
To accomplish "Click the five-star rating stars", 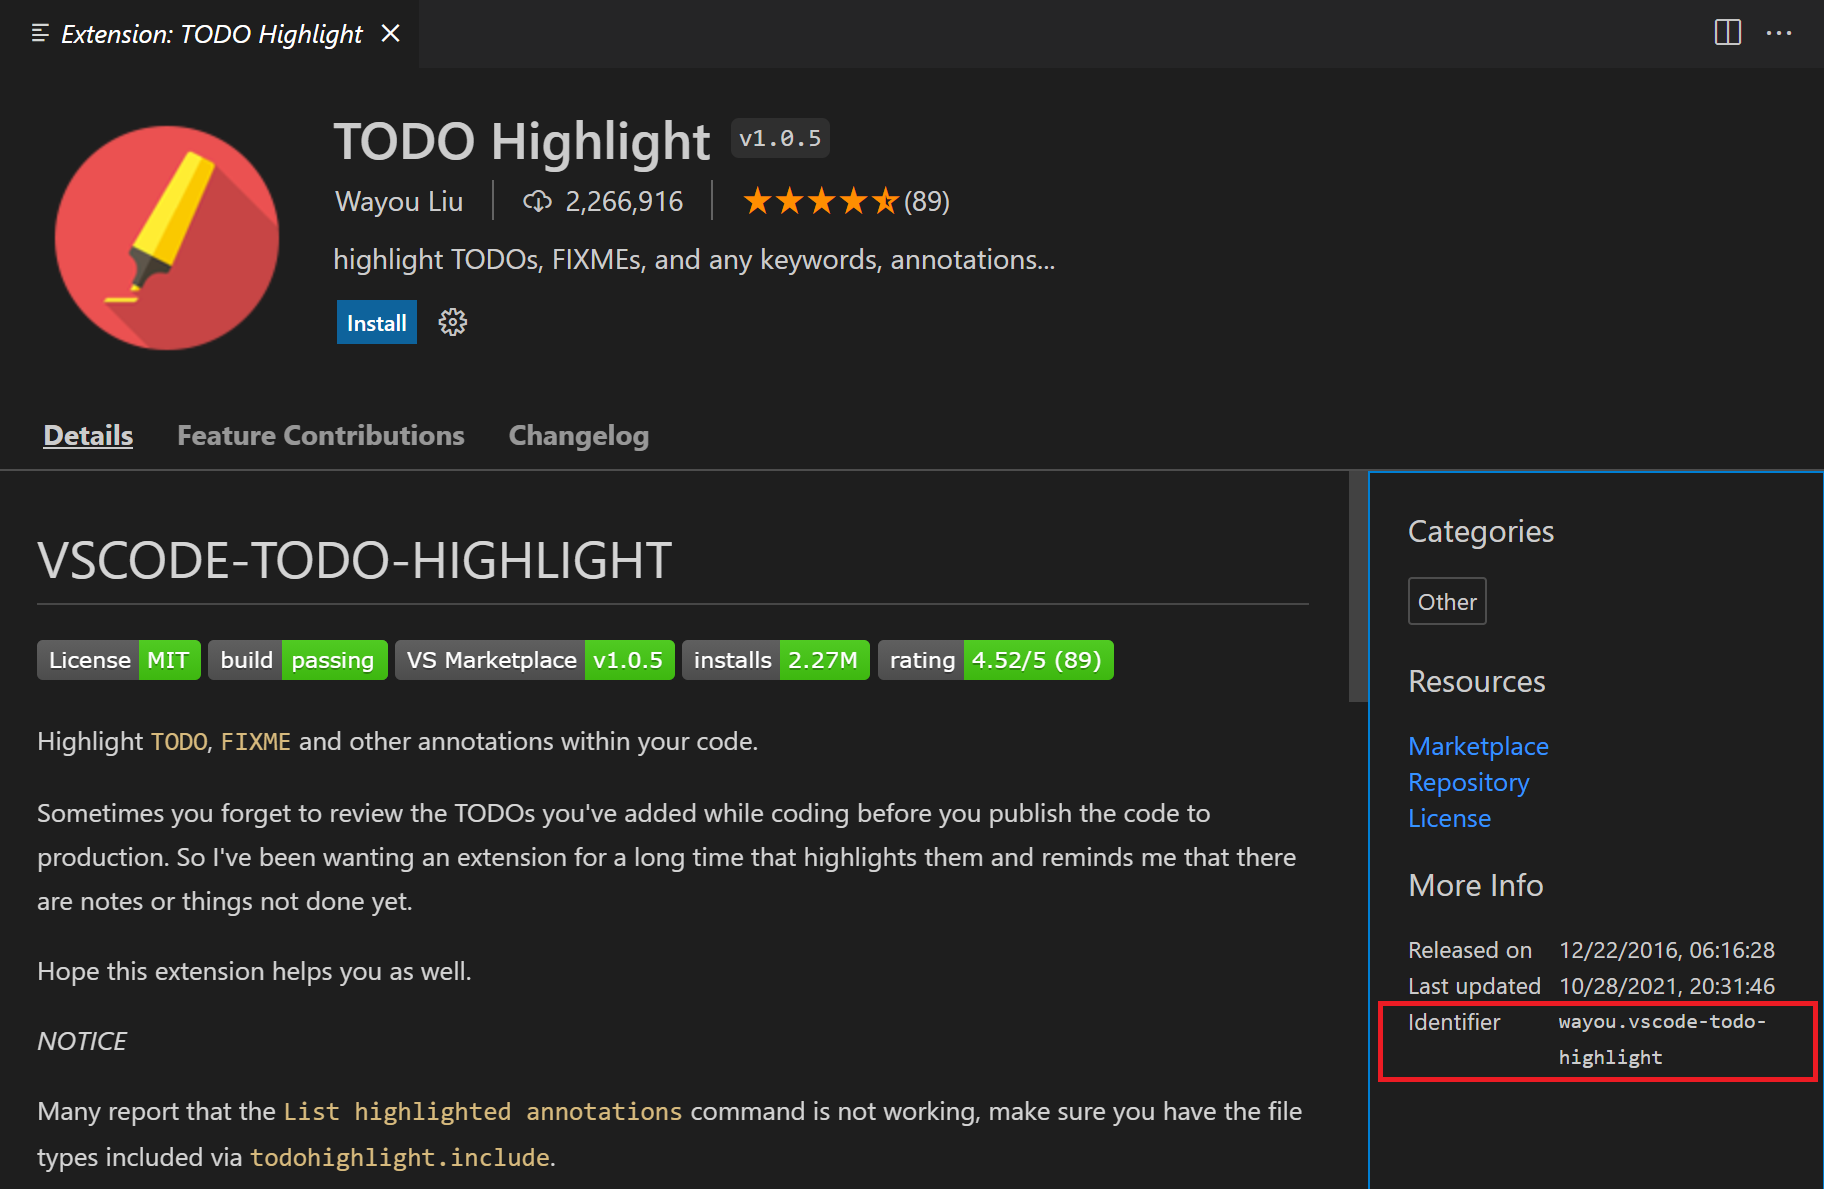I will point(820,200).
